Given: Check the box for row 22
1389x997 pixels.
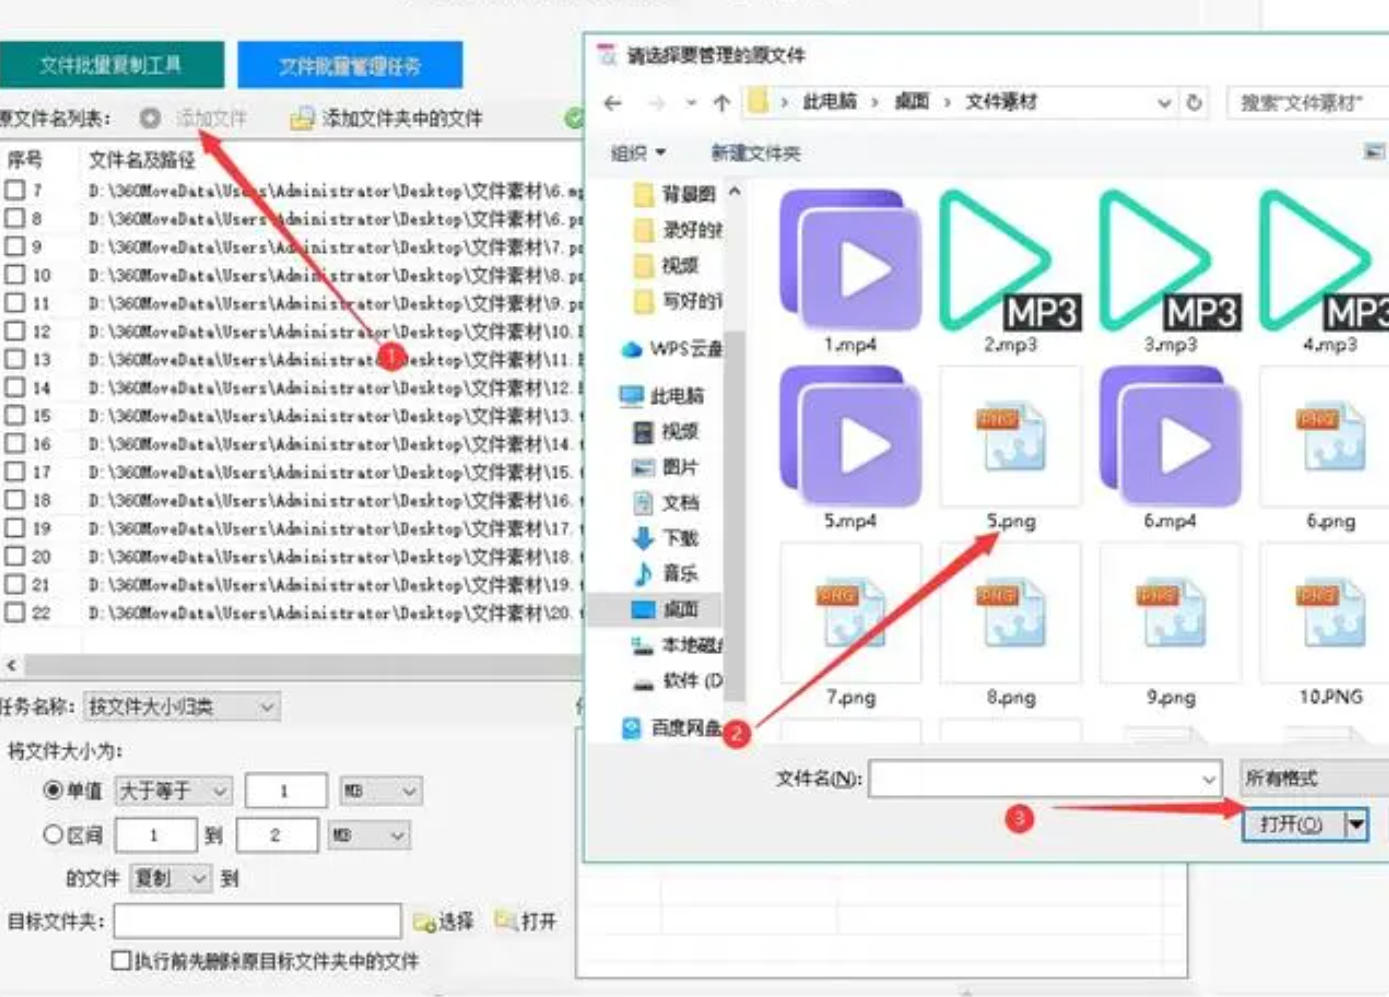Looking at the screenshot, I should pos(14,611).
